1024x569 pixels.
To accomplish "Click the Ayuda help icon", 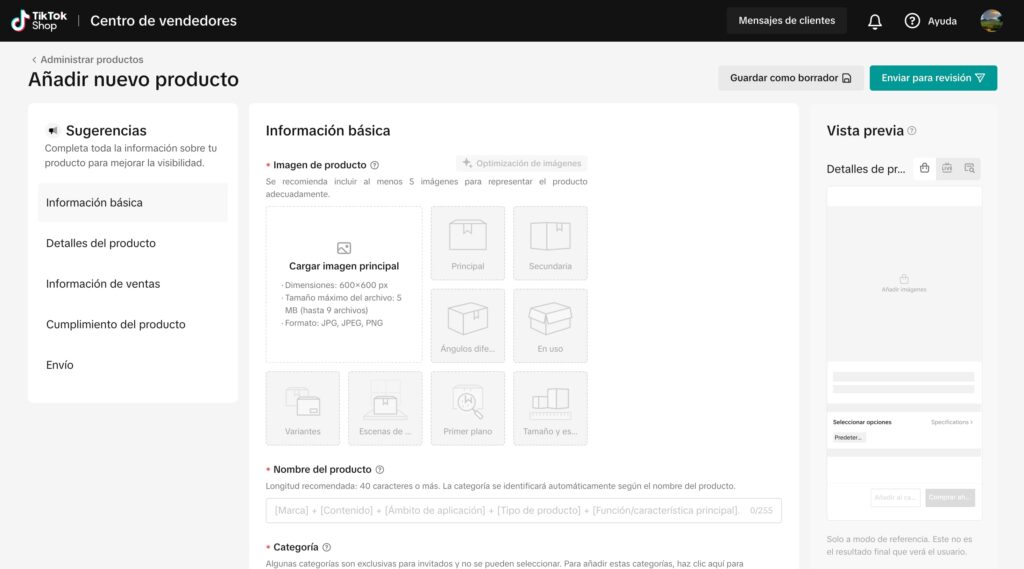I will (x=912, y=21).
